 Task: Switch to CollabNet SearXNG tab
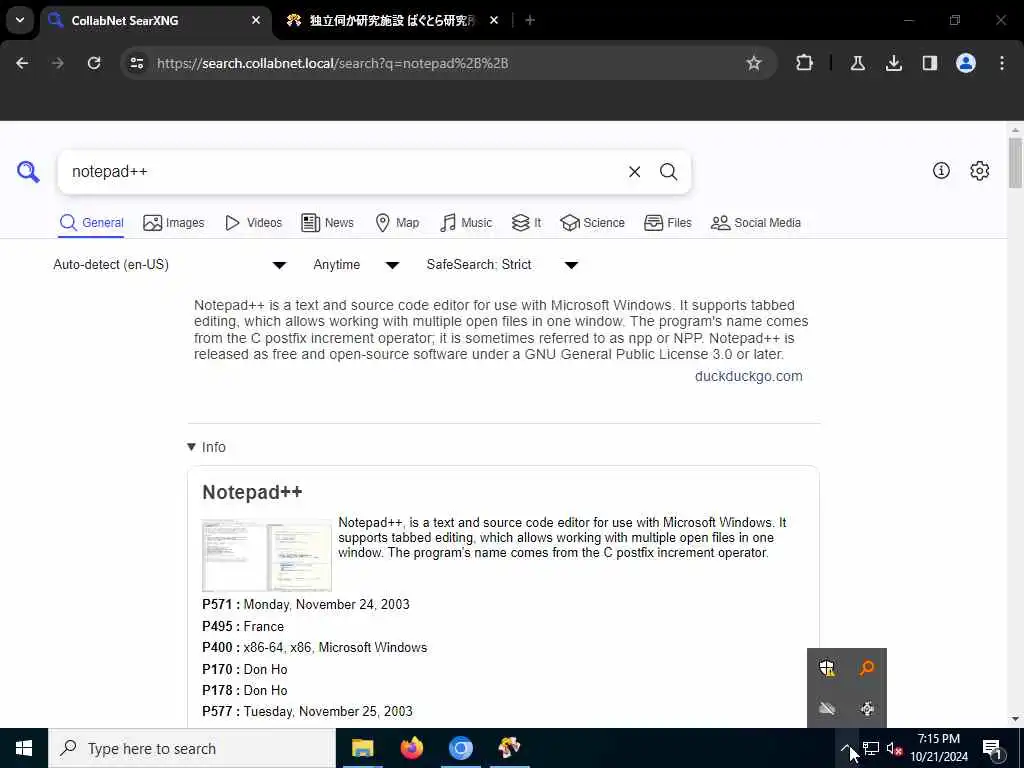(155, 20)
